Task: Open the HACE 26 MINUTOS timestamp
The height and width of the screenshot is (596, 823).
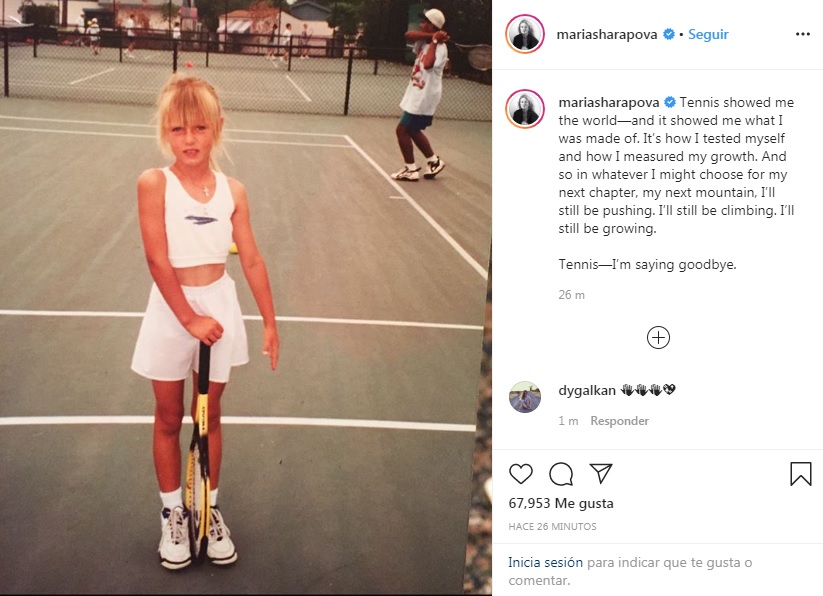Action: tap(552, 526)
